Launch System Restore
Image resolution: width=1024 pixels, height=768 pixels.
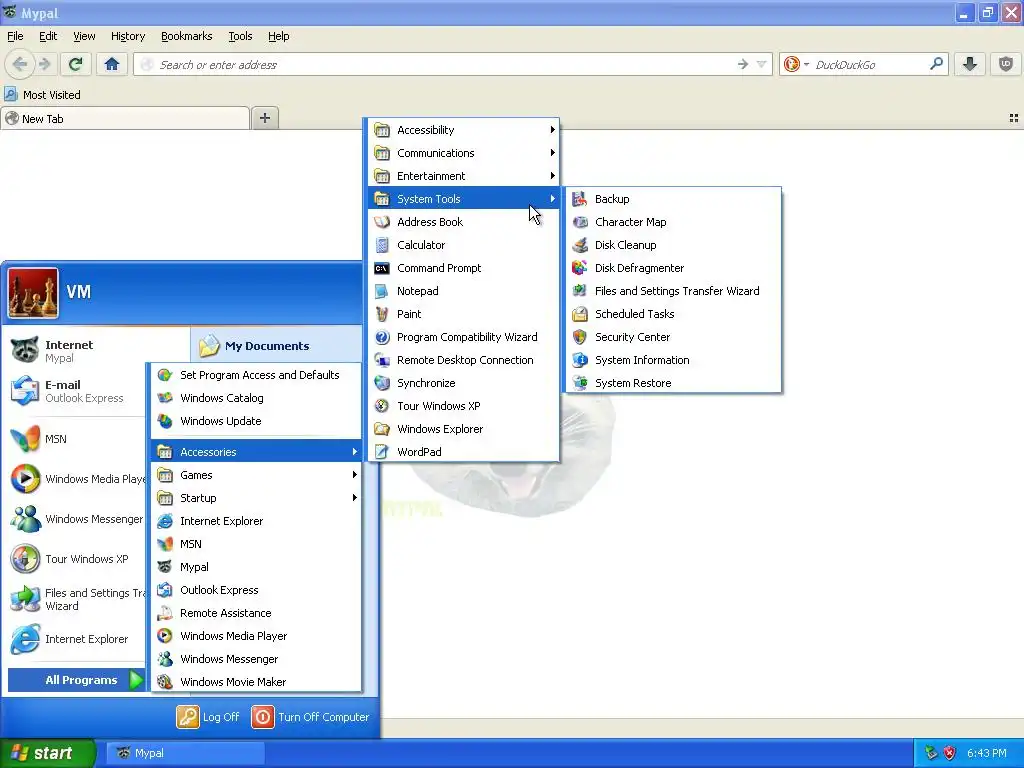[673, 383]
